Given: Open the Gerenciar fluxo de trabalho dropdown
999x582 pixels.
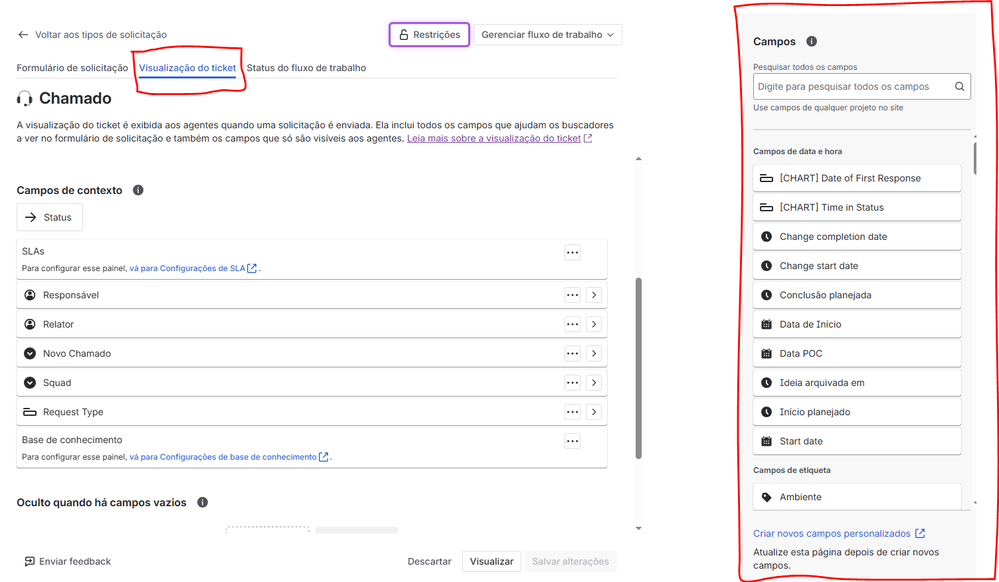Looking at the screenshot, I should pos(547,34).
